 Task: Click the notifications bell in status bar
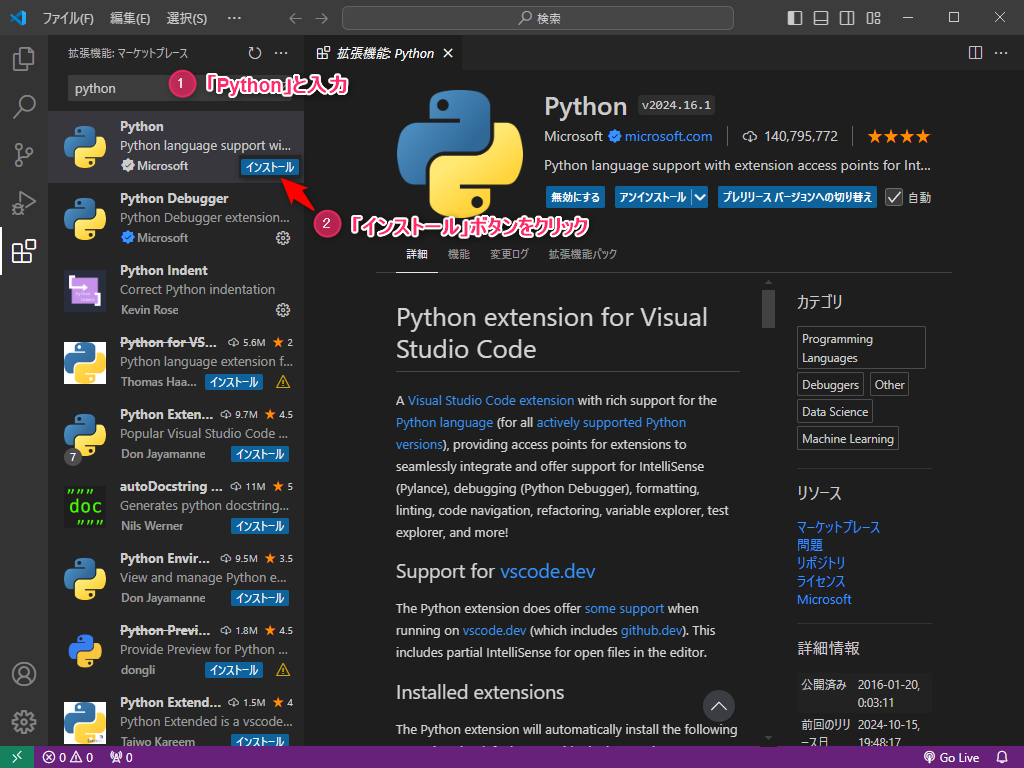pos(1002,757)
